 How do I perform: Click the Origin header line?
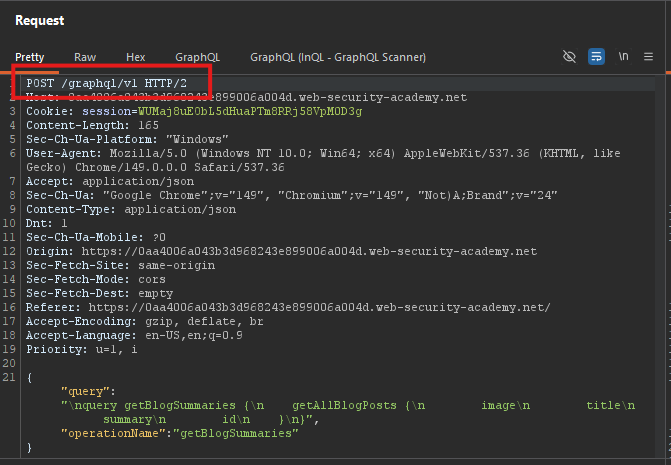click(x=282, y=251)
